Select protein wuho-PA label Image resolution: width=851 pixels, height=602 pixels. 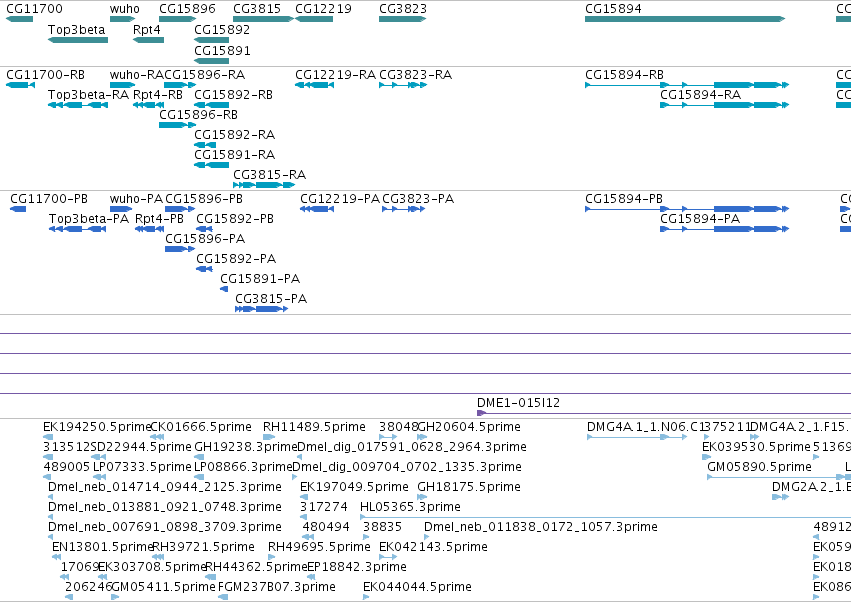[136, 199]
